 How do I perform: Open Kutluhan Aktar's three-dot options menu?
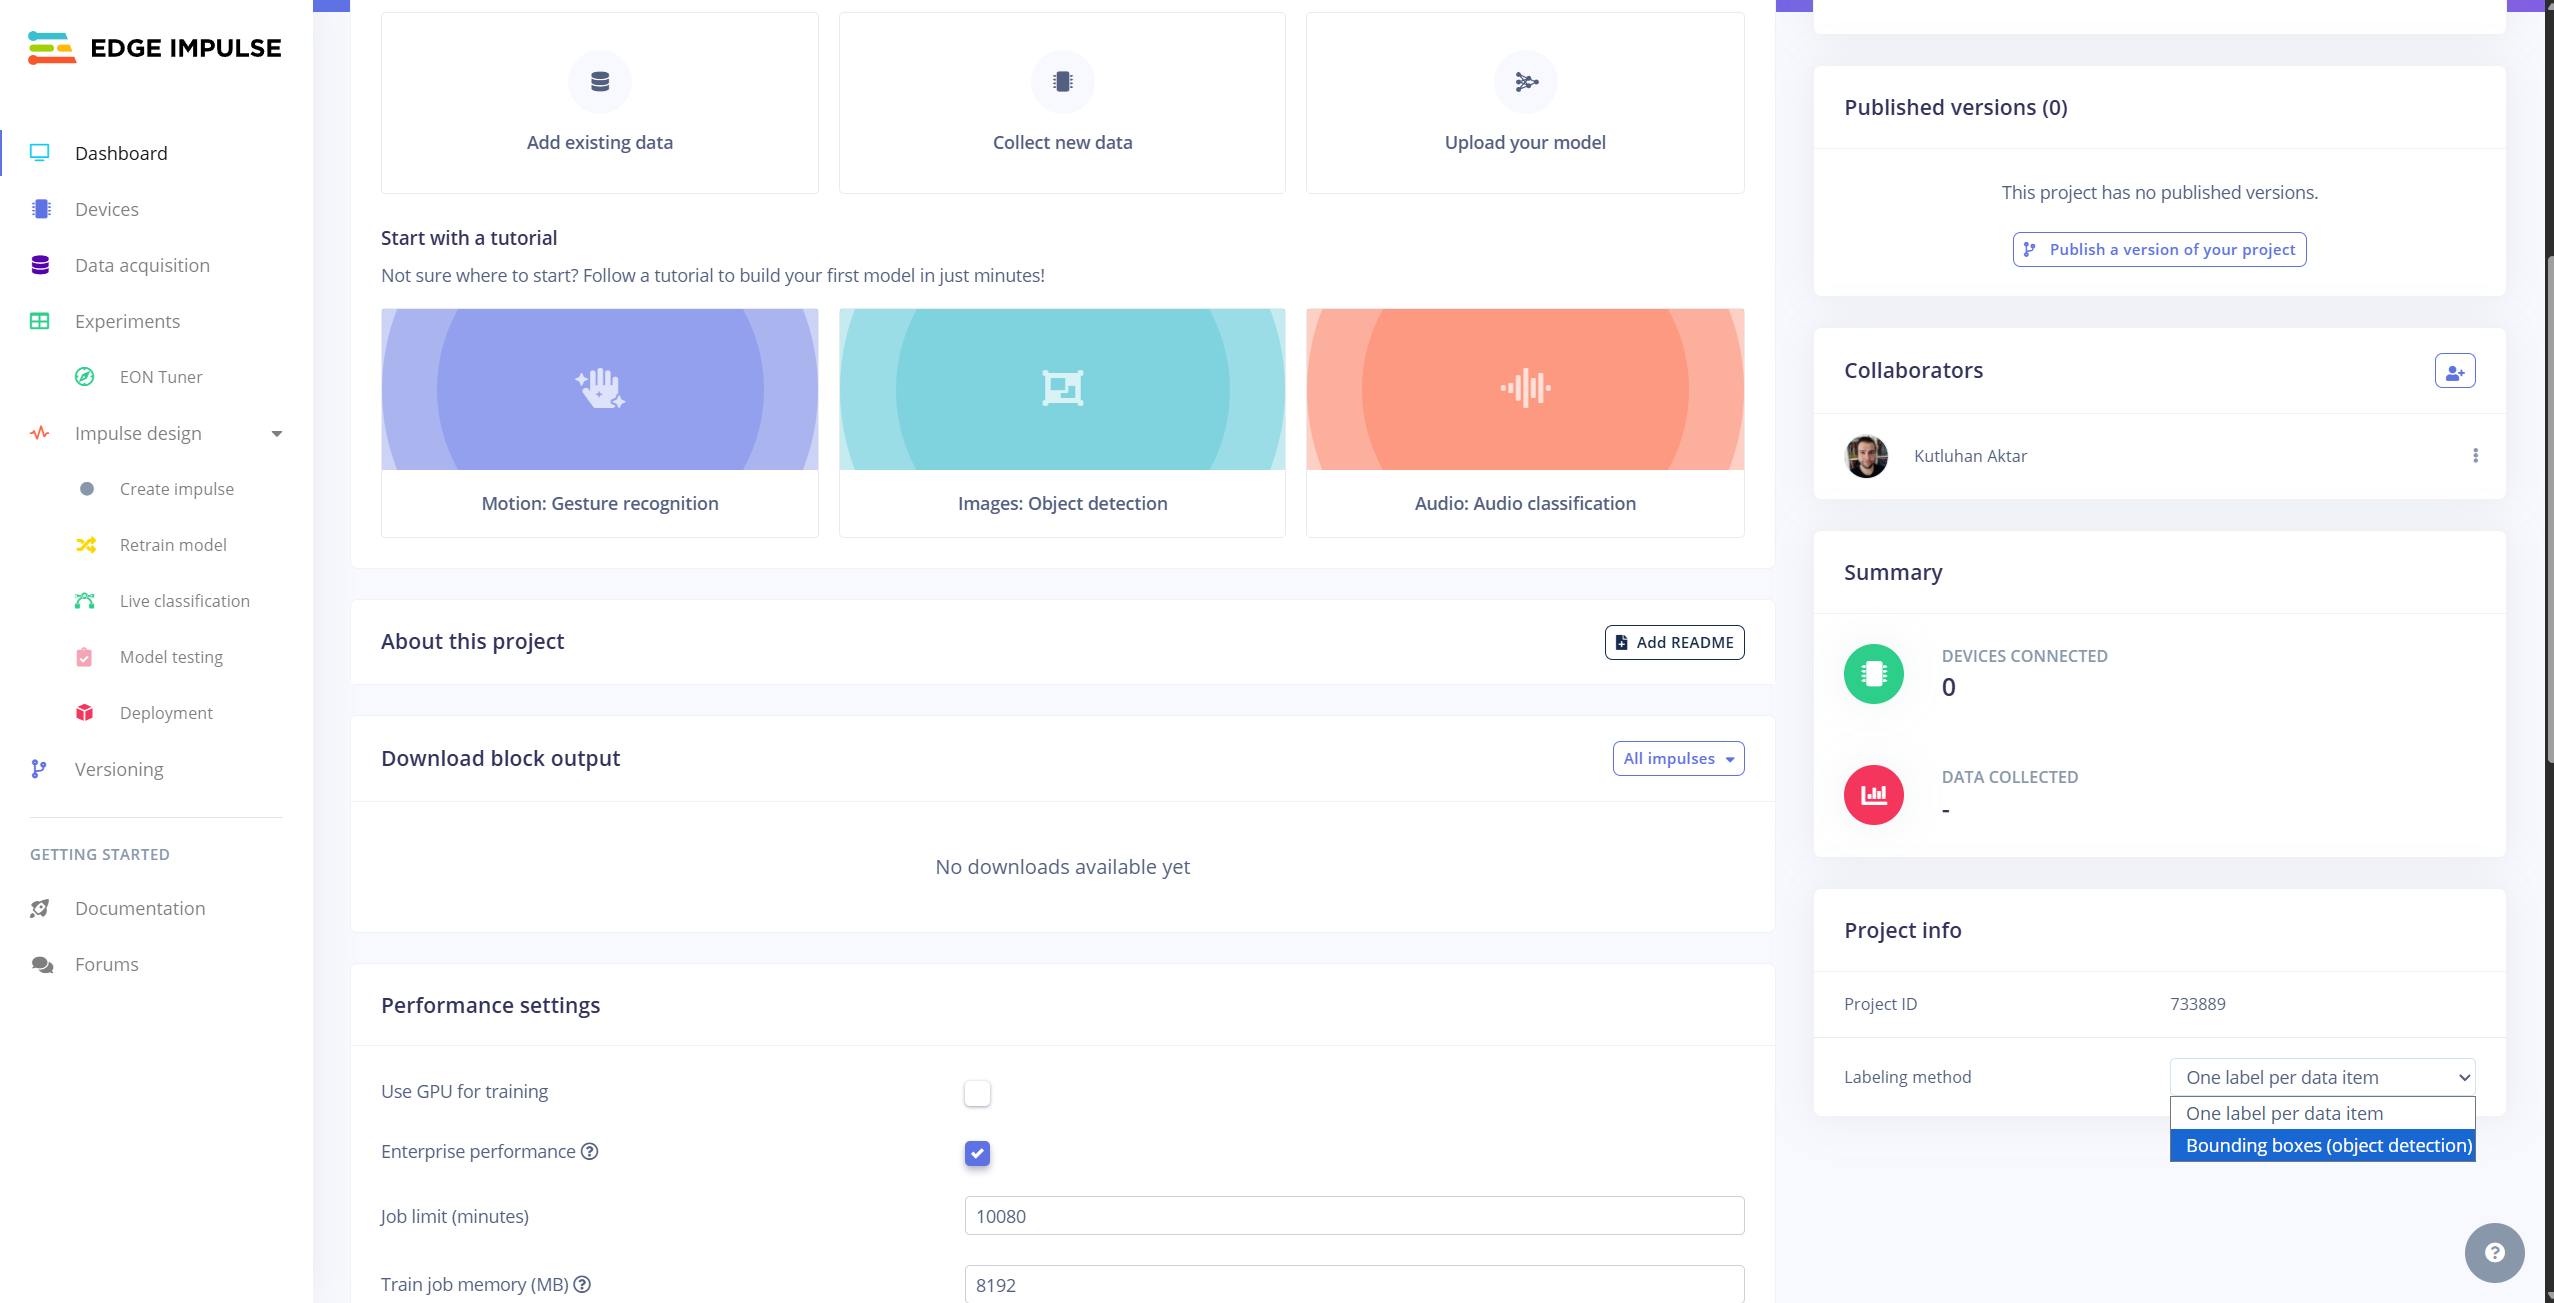tap(2475, 456)
